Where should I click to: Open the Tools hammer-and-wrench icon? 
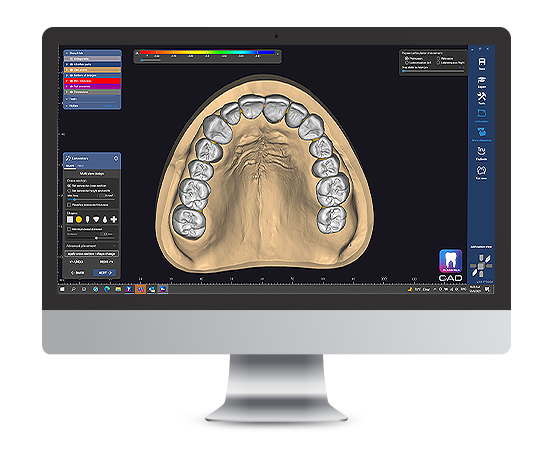[482, 98]
